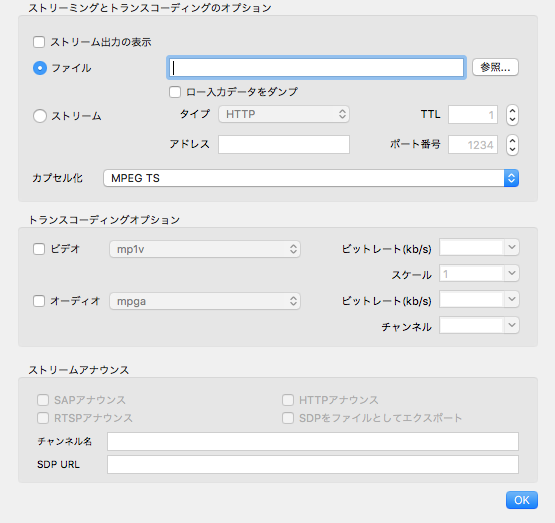The height and width of the screenshot is (523, 555).
Task: Click the チャンネル名 text field
Action: coord(313,441)
